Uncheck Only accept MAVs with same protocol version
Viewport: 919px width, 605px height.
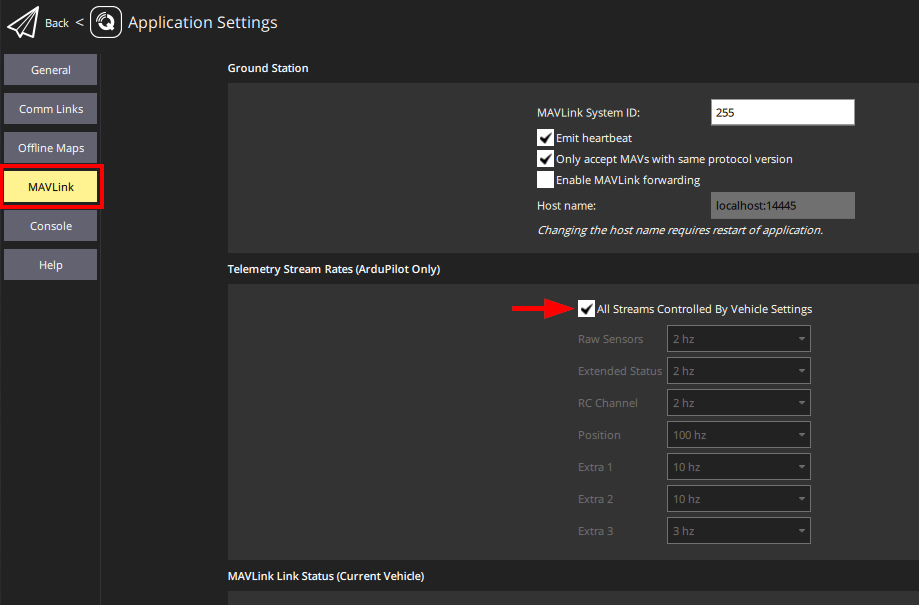(545, 158)
